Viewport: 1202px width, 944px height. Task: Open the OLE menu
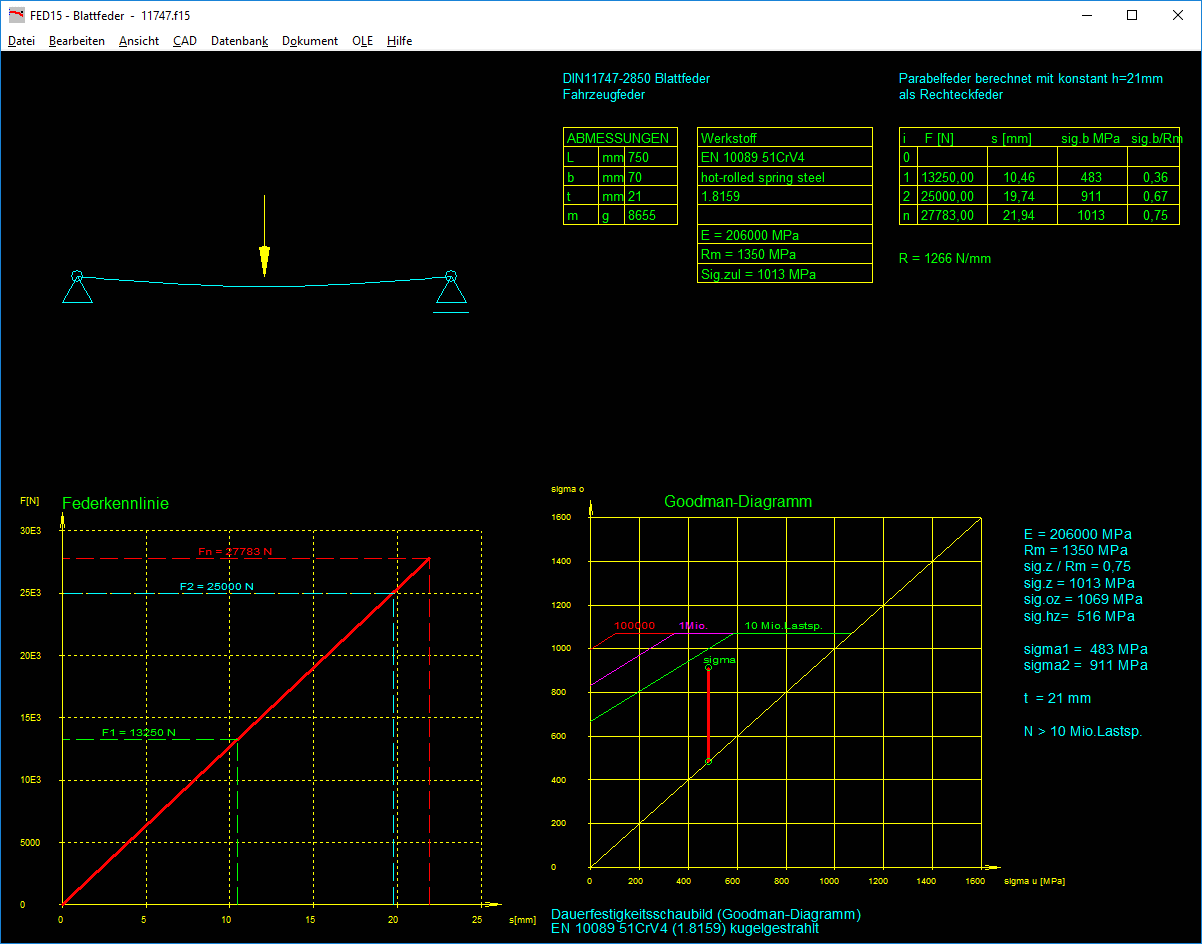pos(362,41)
